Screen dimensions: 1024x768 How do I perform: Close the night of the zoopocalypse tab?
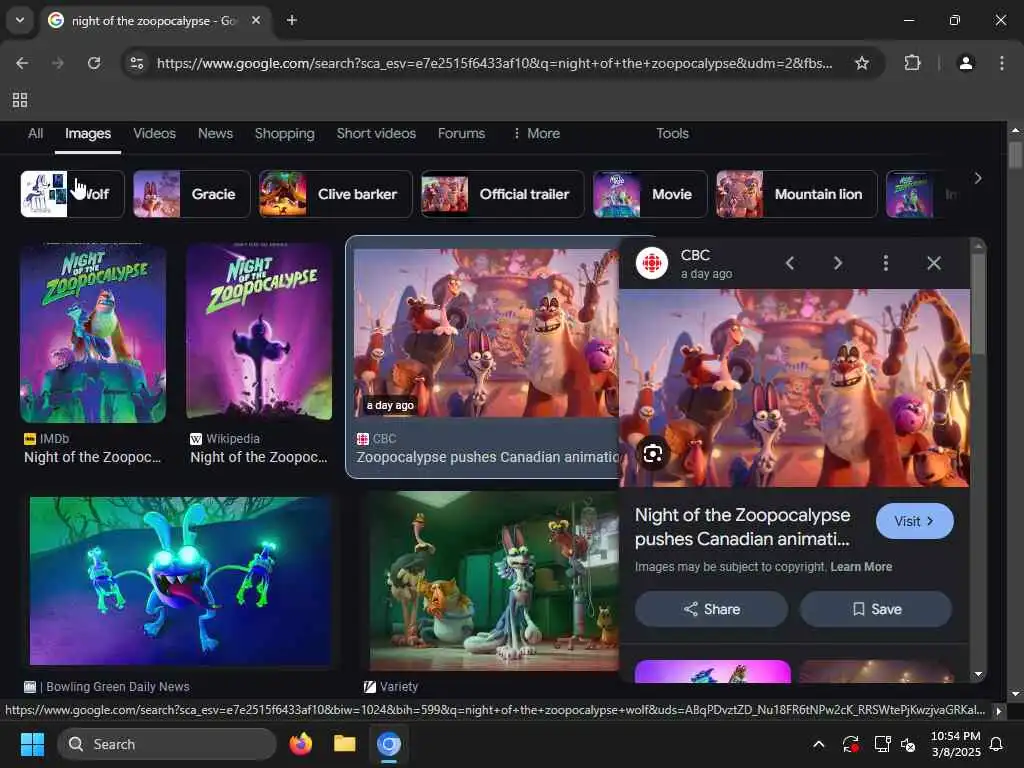tap(256, 20)
